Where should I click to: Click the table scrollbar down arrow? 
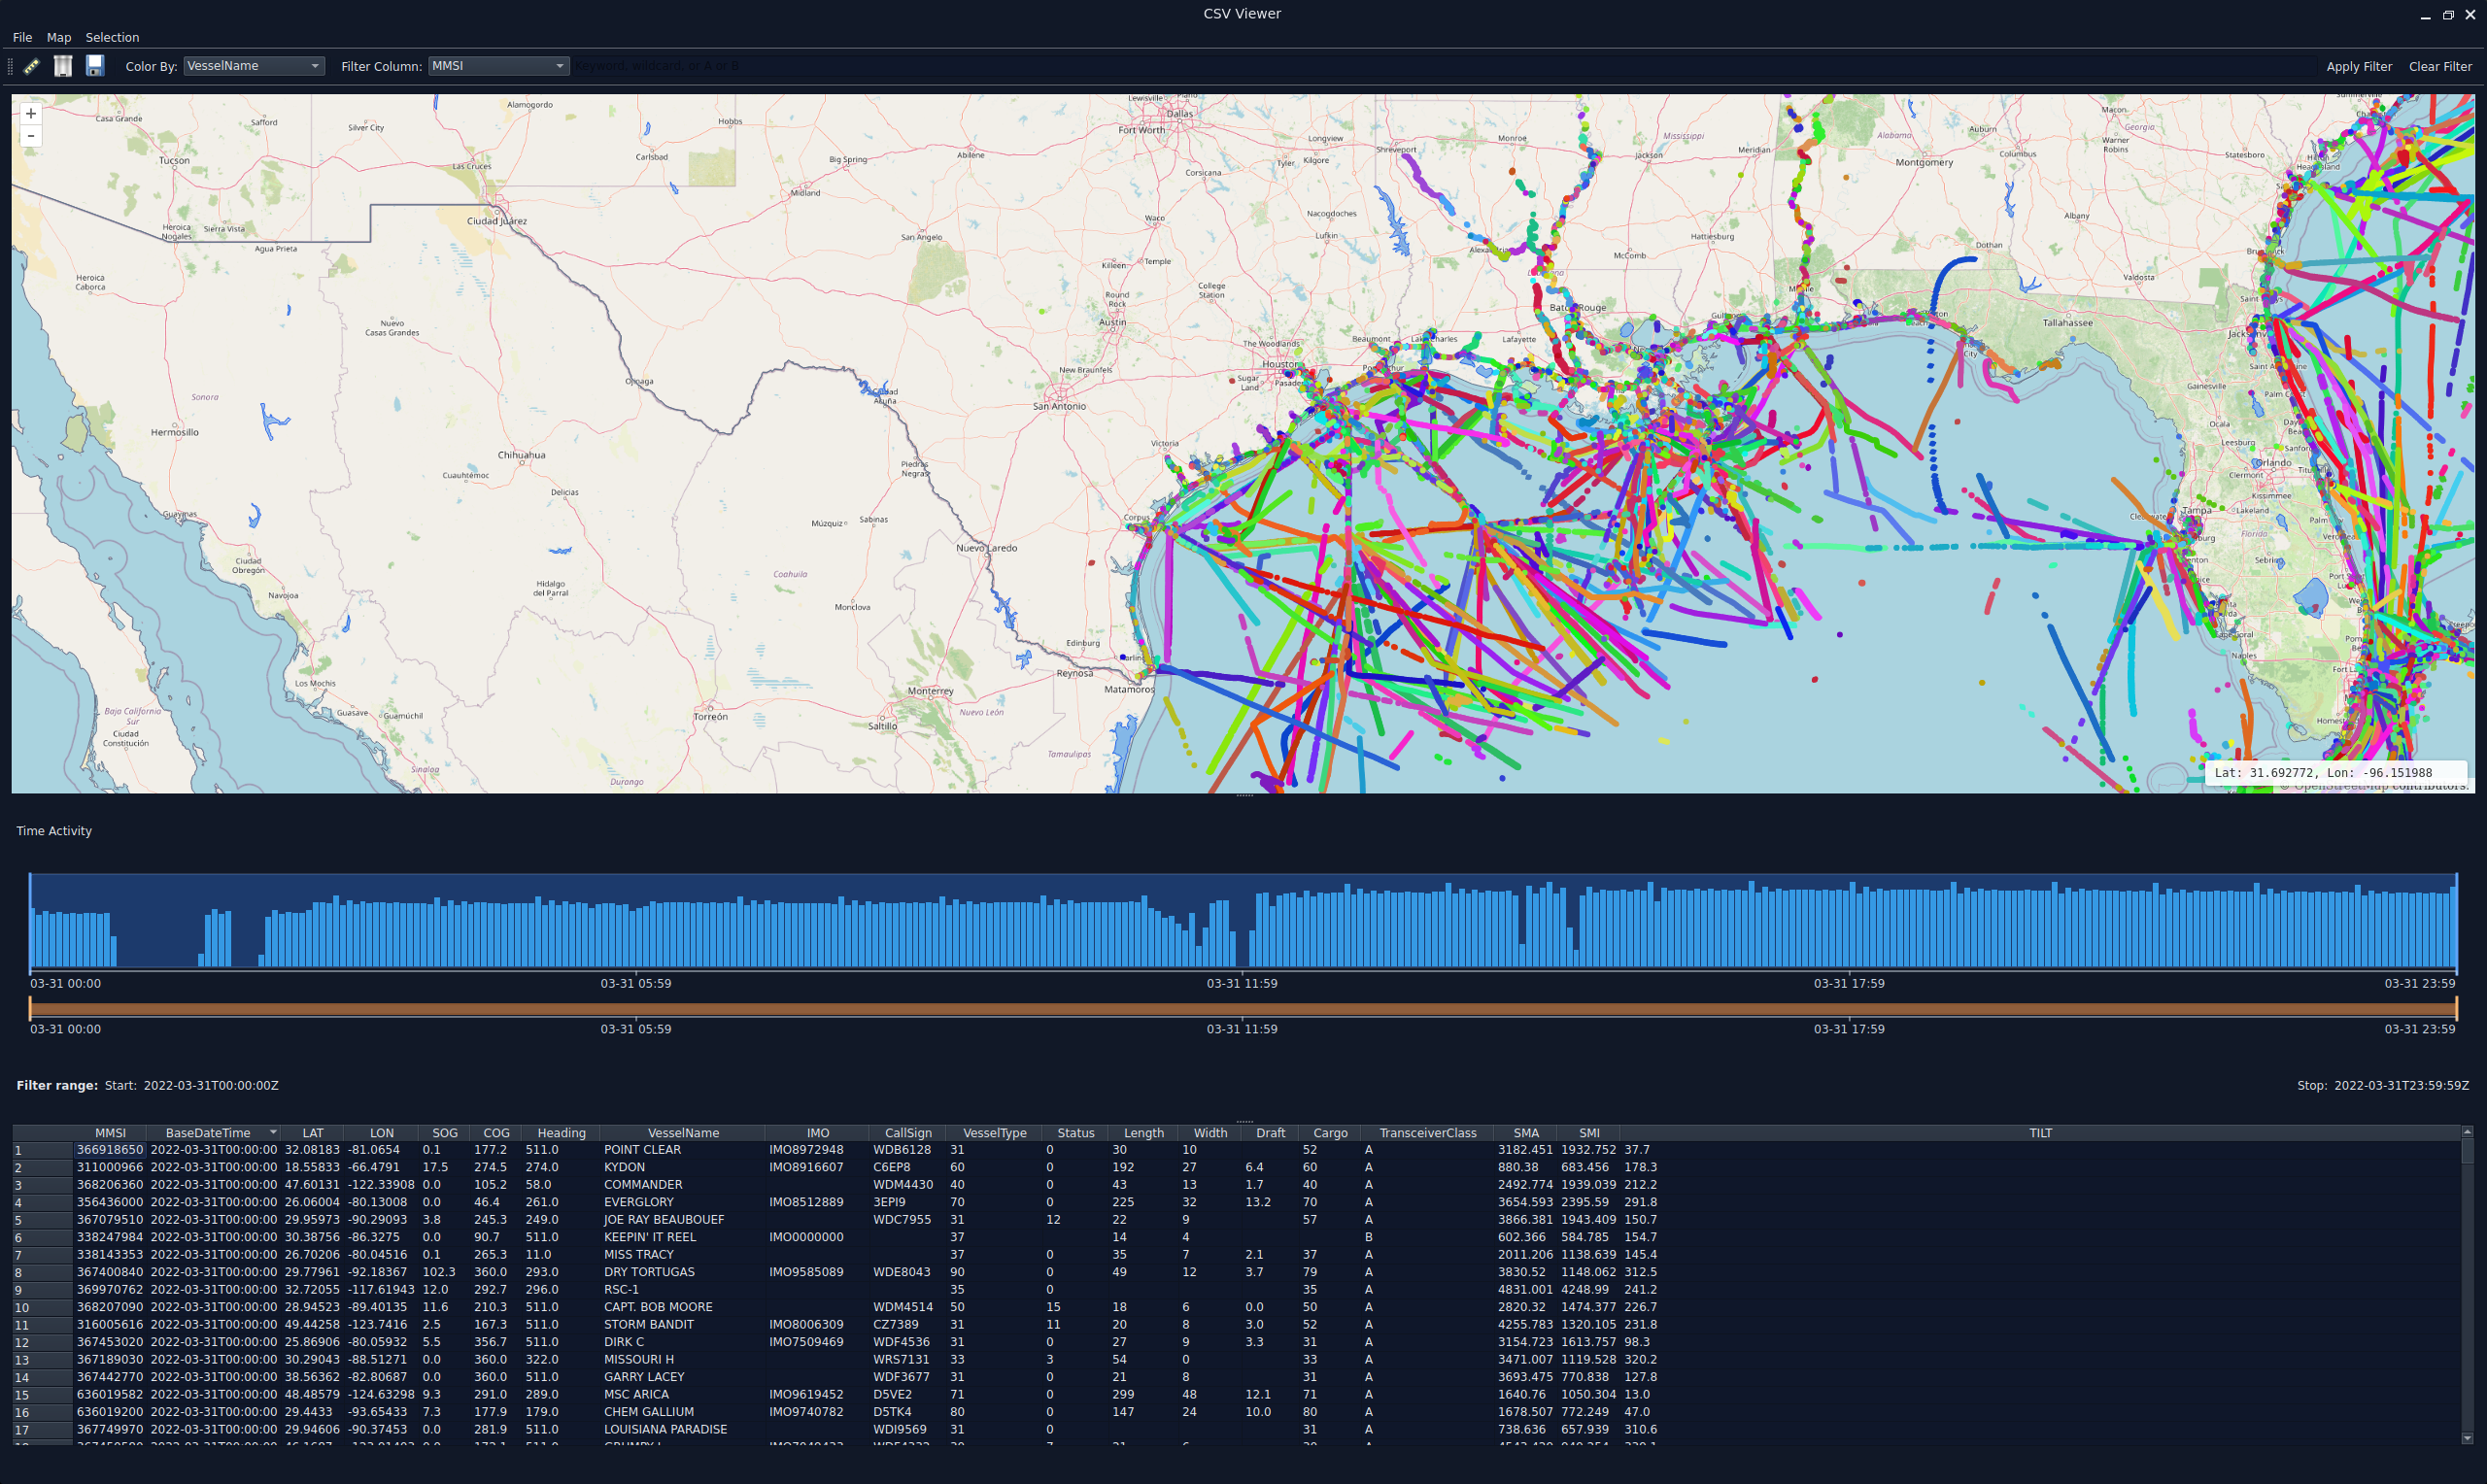(x=2467, y=1438)
